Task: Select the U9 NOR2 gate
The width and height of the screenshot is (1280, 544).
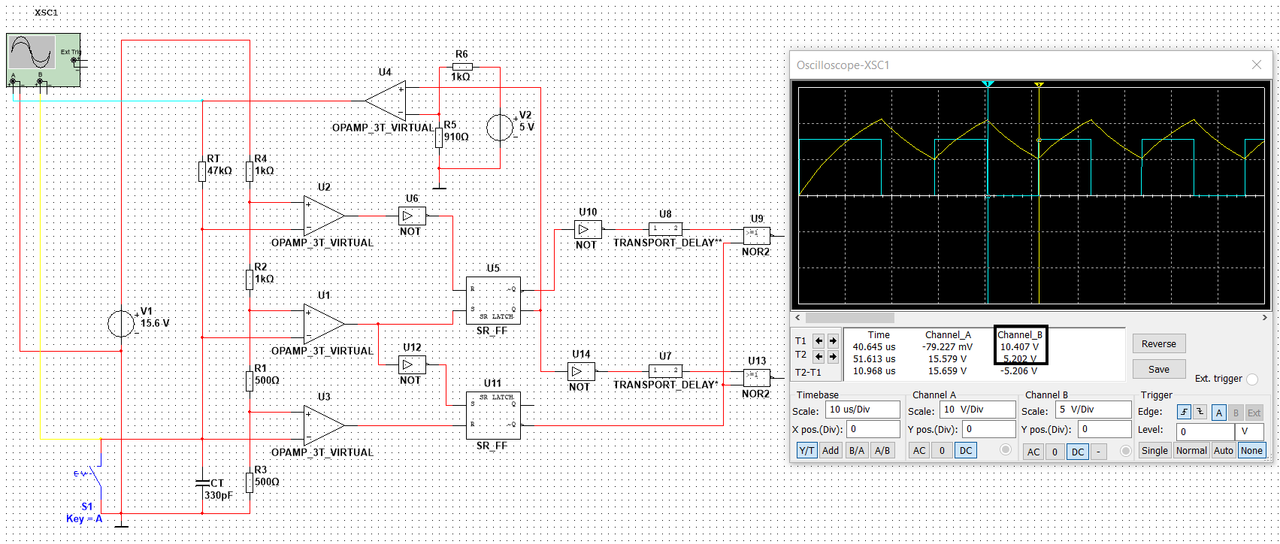Action: [x=757, y=236]
